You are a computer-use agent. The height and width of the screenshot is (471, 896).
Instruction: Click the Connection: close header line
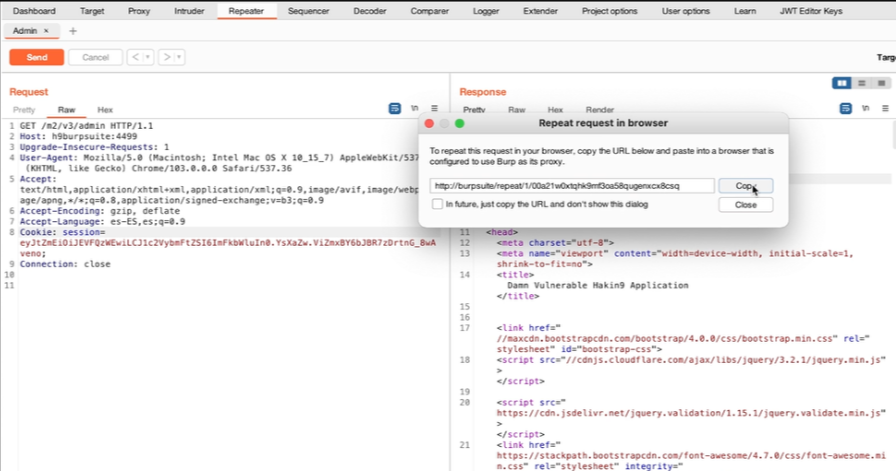(x=65, y=264)
